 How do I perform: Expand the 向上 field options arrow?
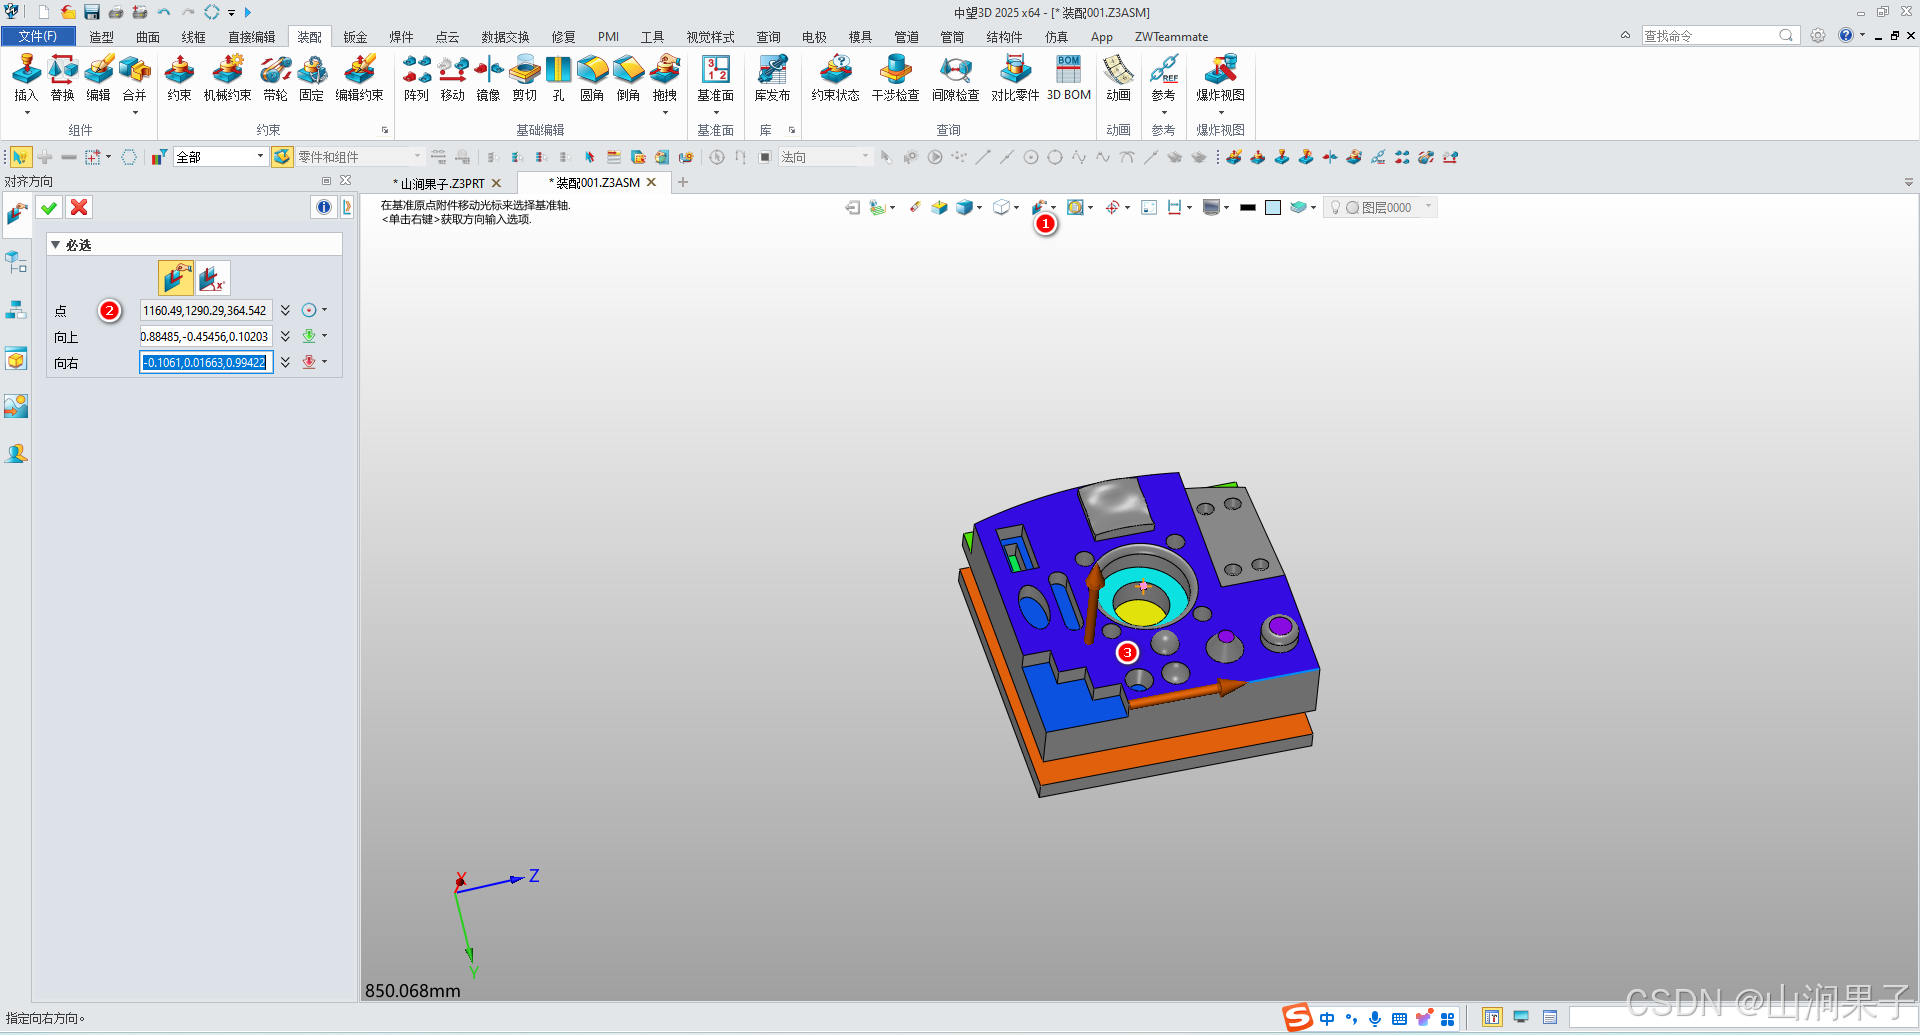(x=285, y=336)
